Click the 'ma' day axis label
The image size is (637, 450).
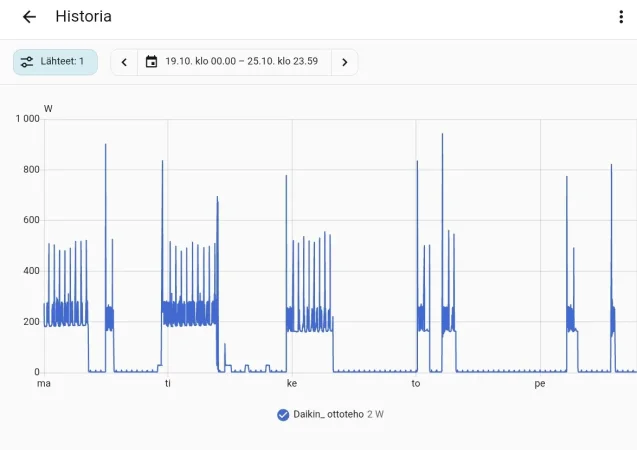pyautogui.click(x=44, y=383)
